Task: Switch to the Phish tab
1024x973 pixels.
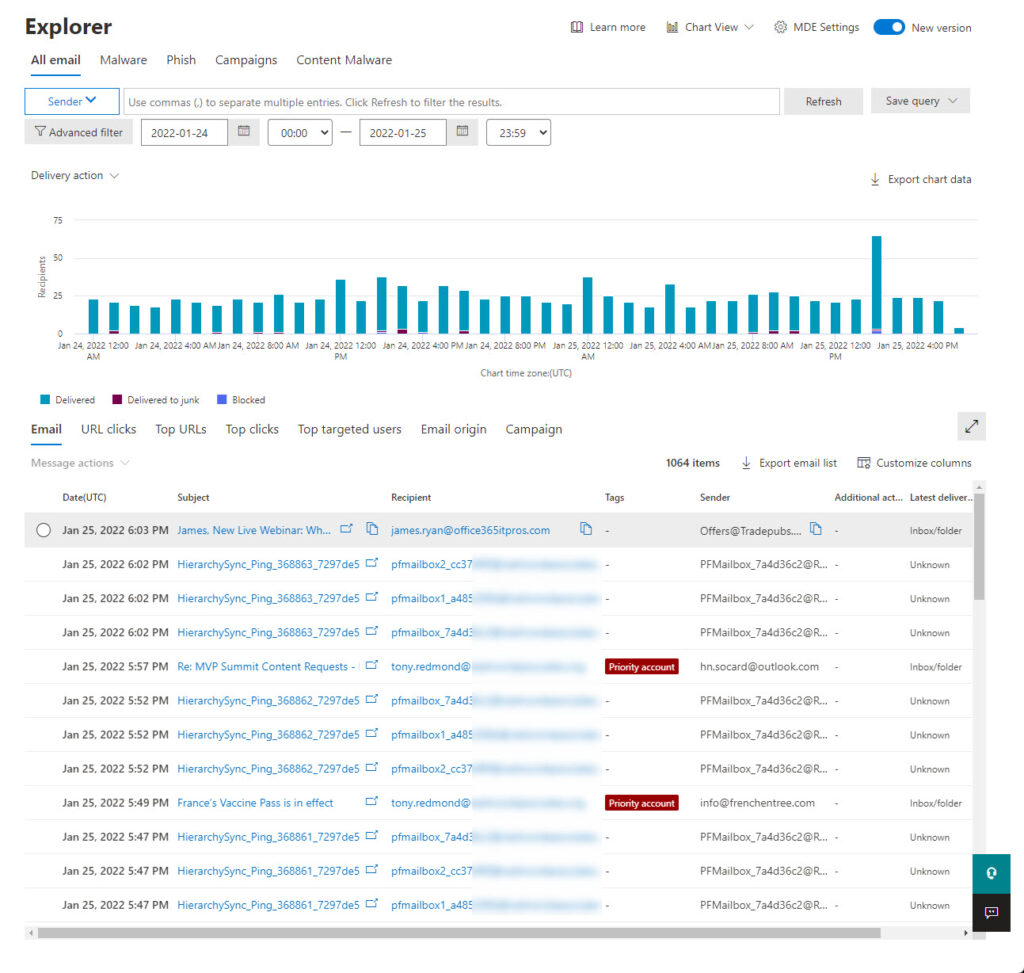Action: tap(181, 60)
